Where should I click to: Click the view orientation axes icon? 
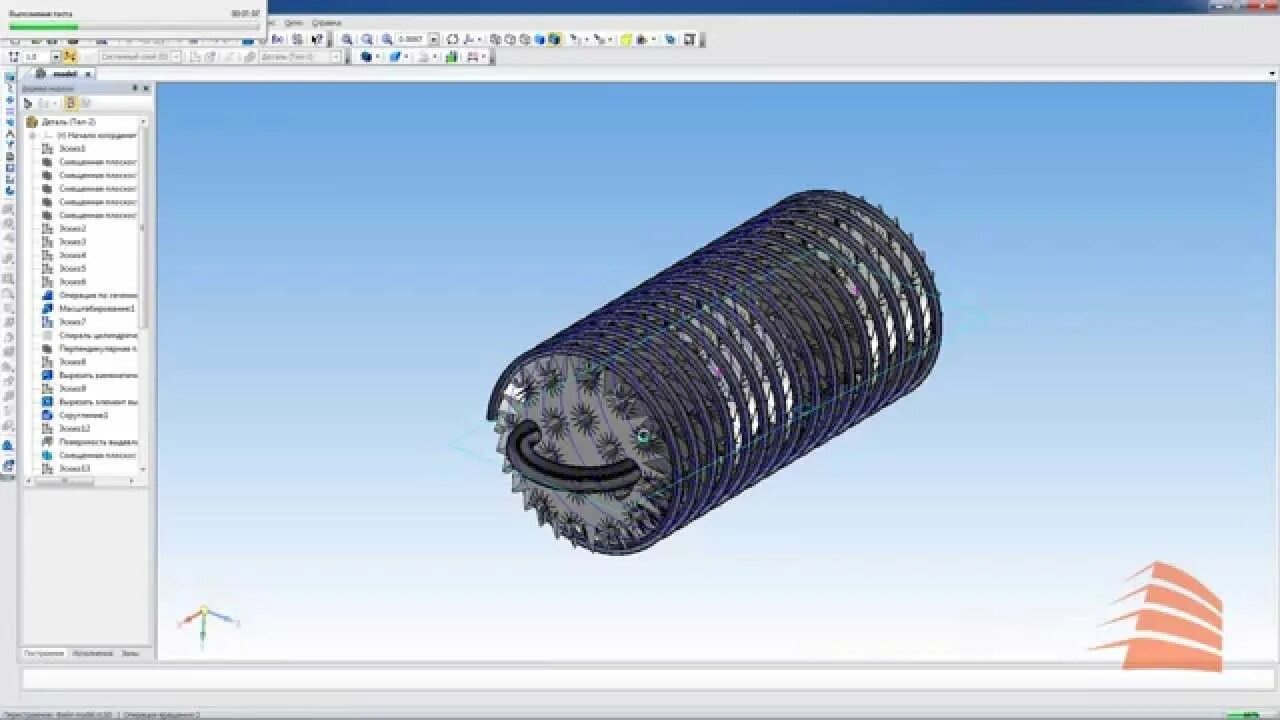click(x=468, y=39)
